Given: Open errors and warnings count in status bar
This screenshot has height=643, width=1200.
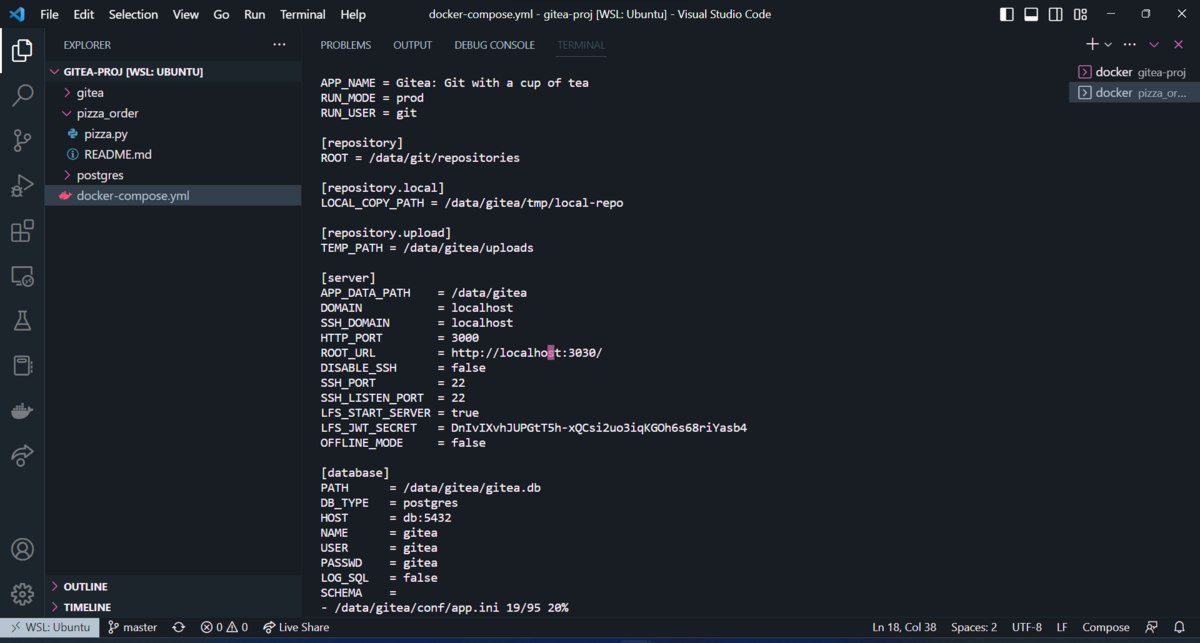Looking at the screenshot, I should 224,627.
